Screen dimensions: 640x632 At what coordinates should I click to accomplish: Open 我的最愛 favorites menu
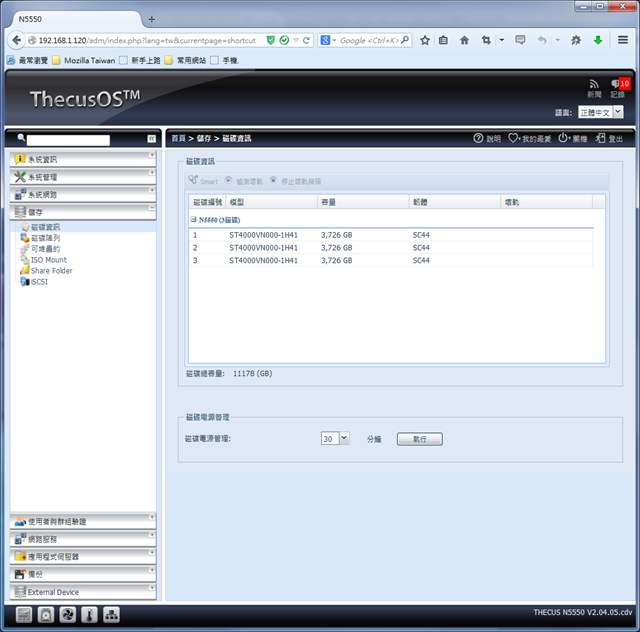529,138
